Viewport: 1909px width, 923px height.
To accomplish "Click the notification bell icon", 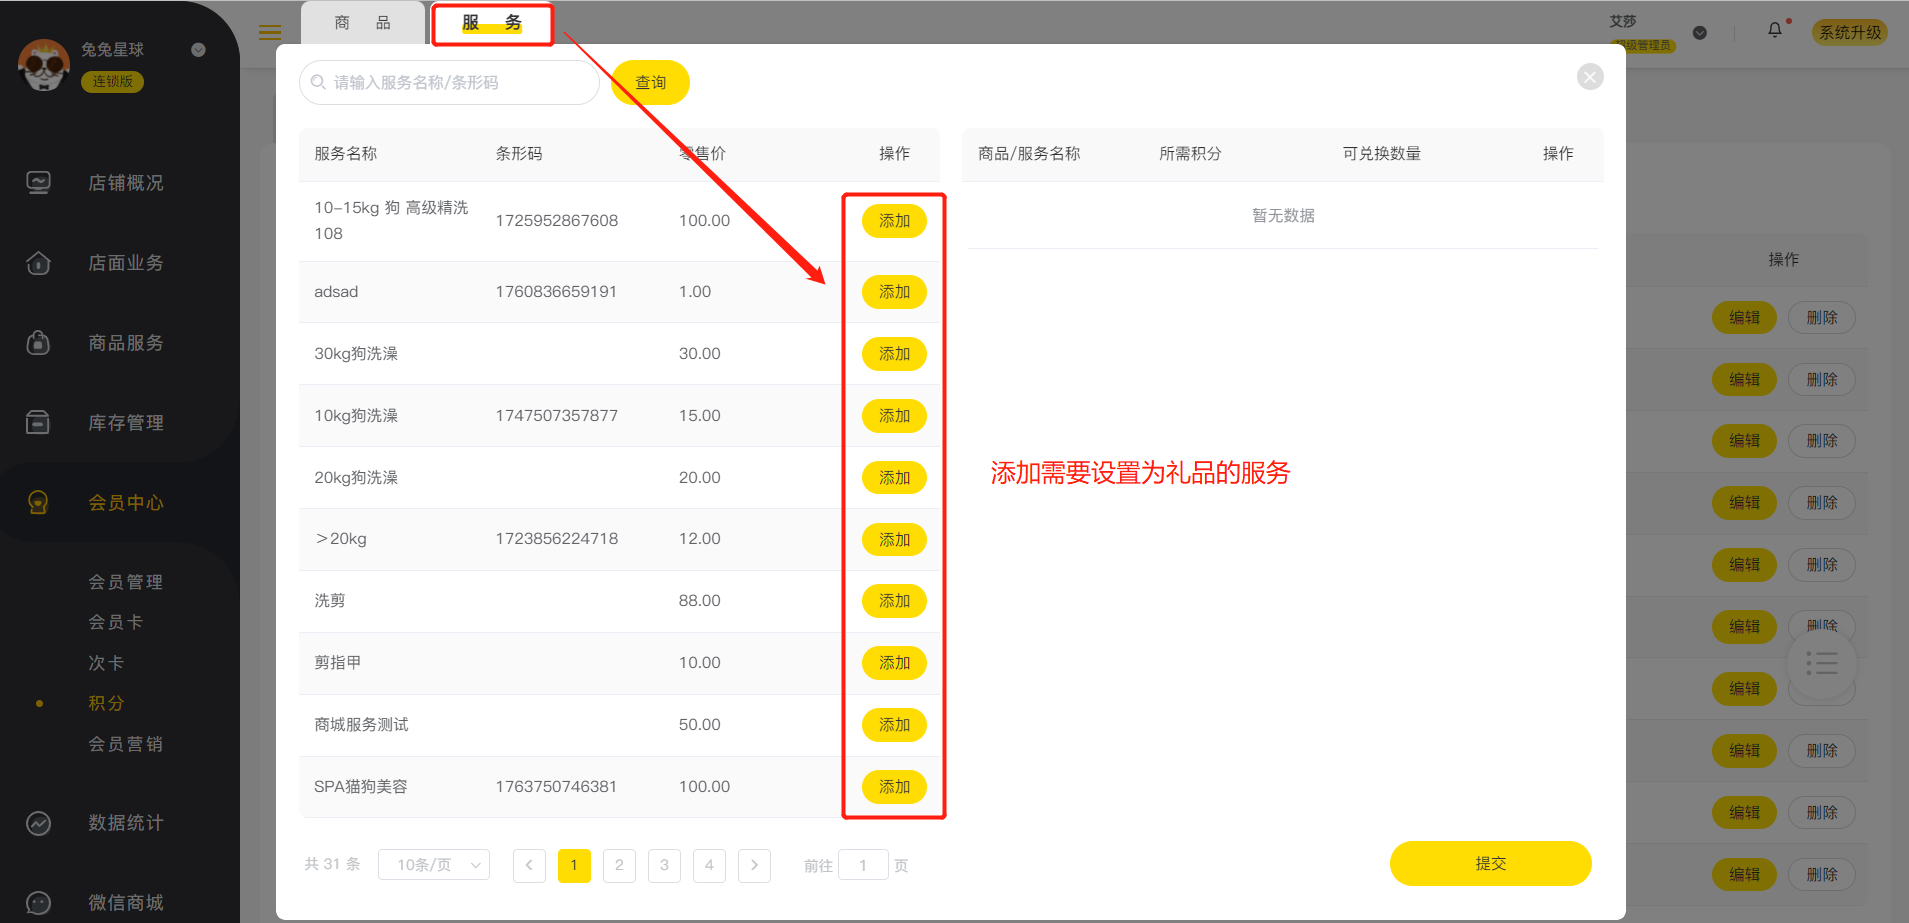I will pyautogui.click(x=1775, y=30).
